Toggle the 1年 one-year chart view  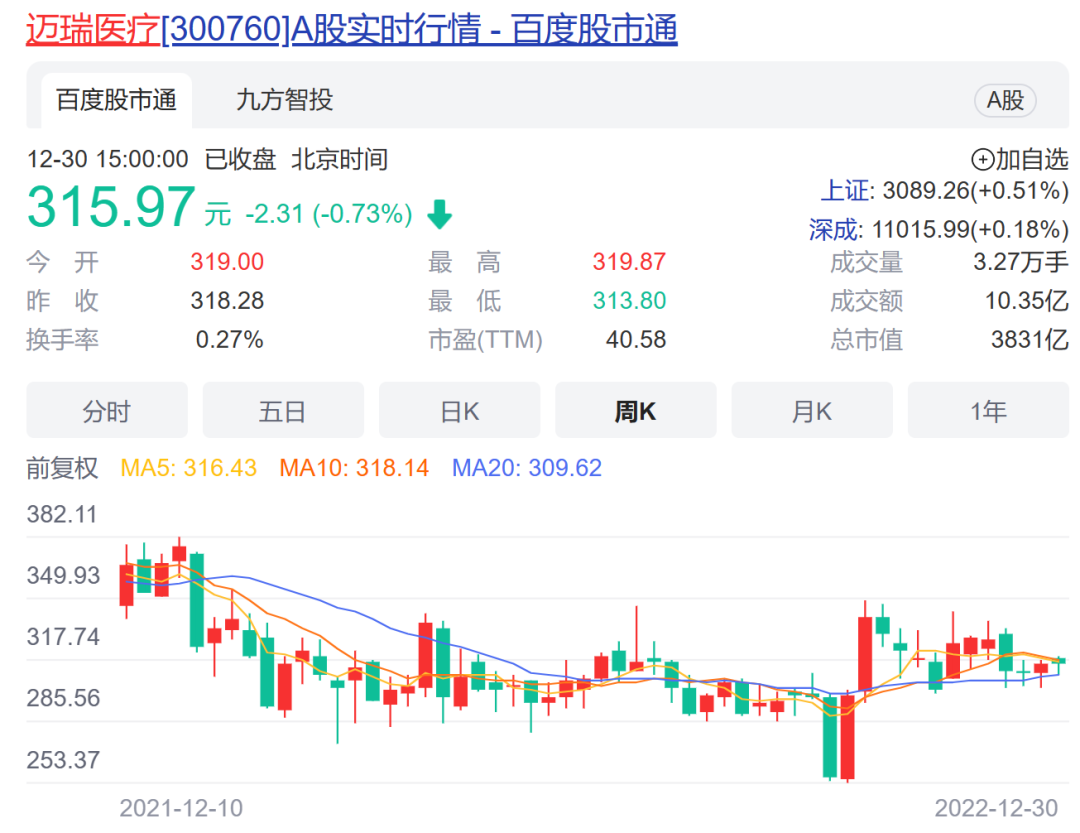coord(987,410)
